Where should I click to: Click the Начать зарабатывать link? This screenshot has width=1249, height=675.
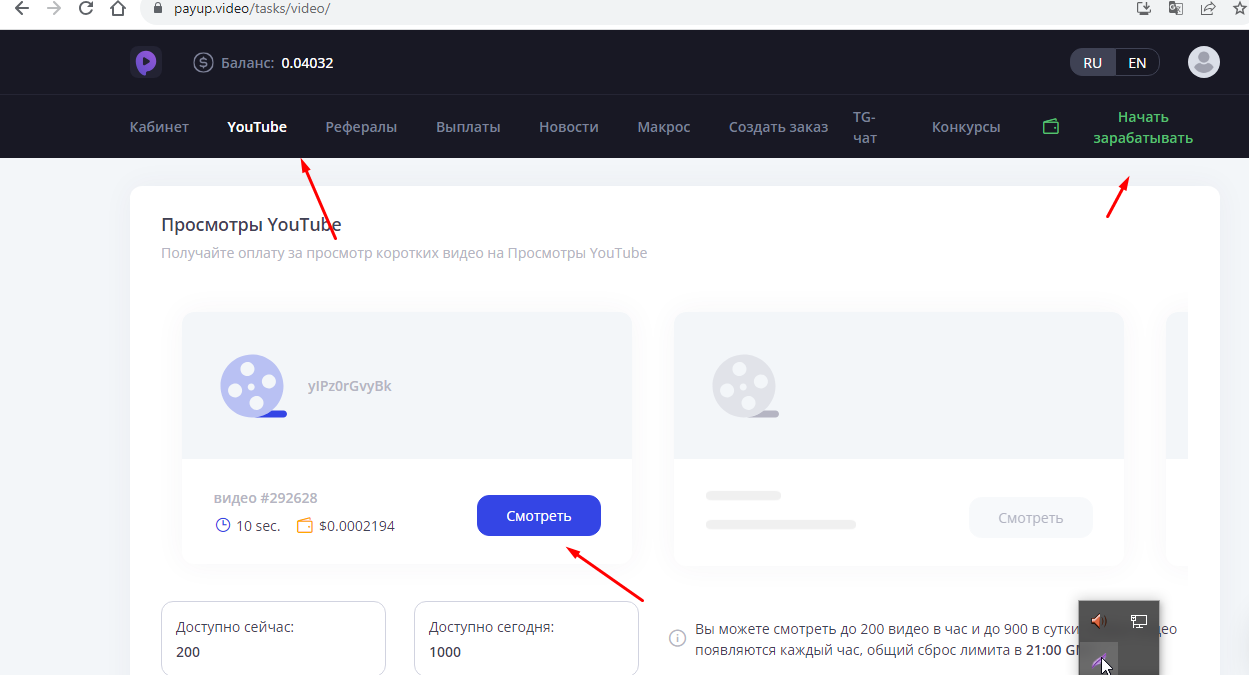click(1143, 127)
